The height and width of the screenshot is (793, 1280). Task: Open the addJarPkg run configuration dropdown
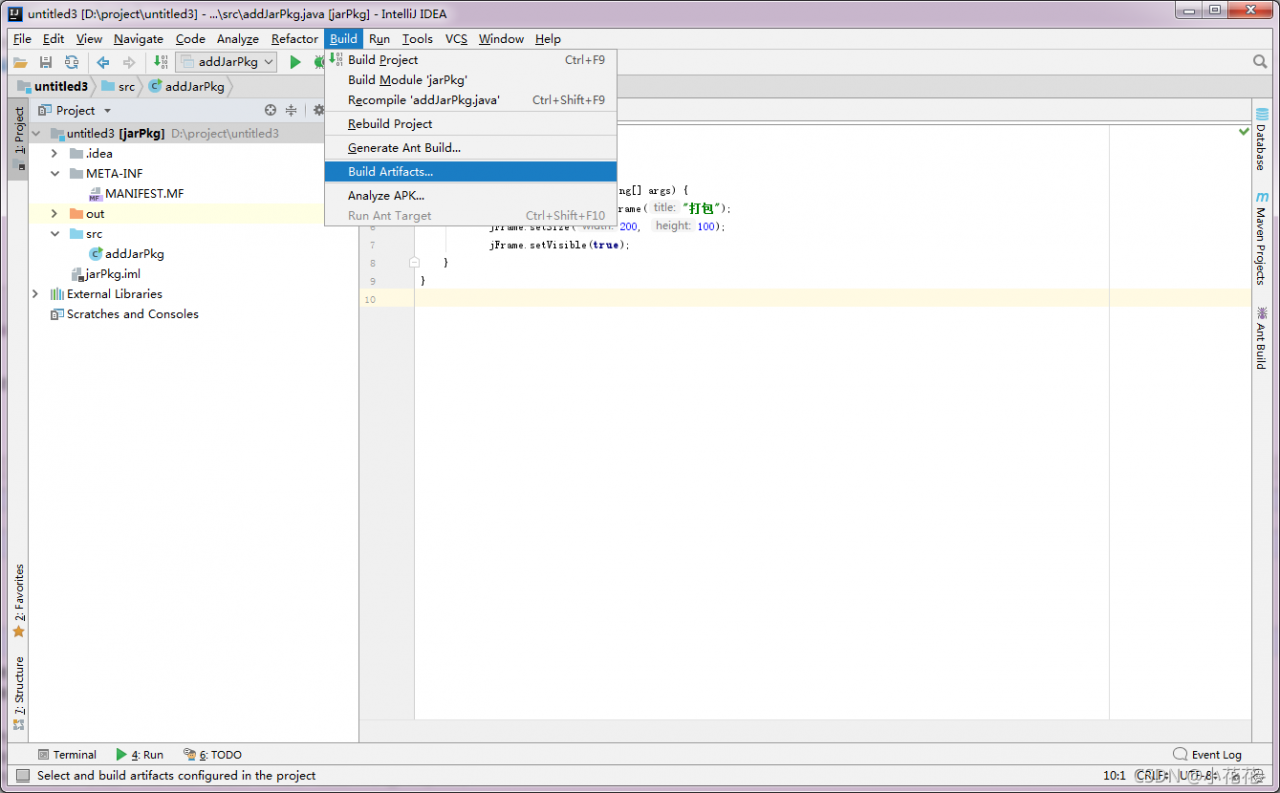click(x=226, y=62)
